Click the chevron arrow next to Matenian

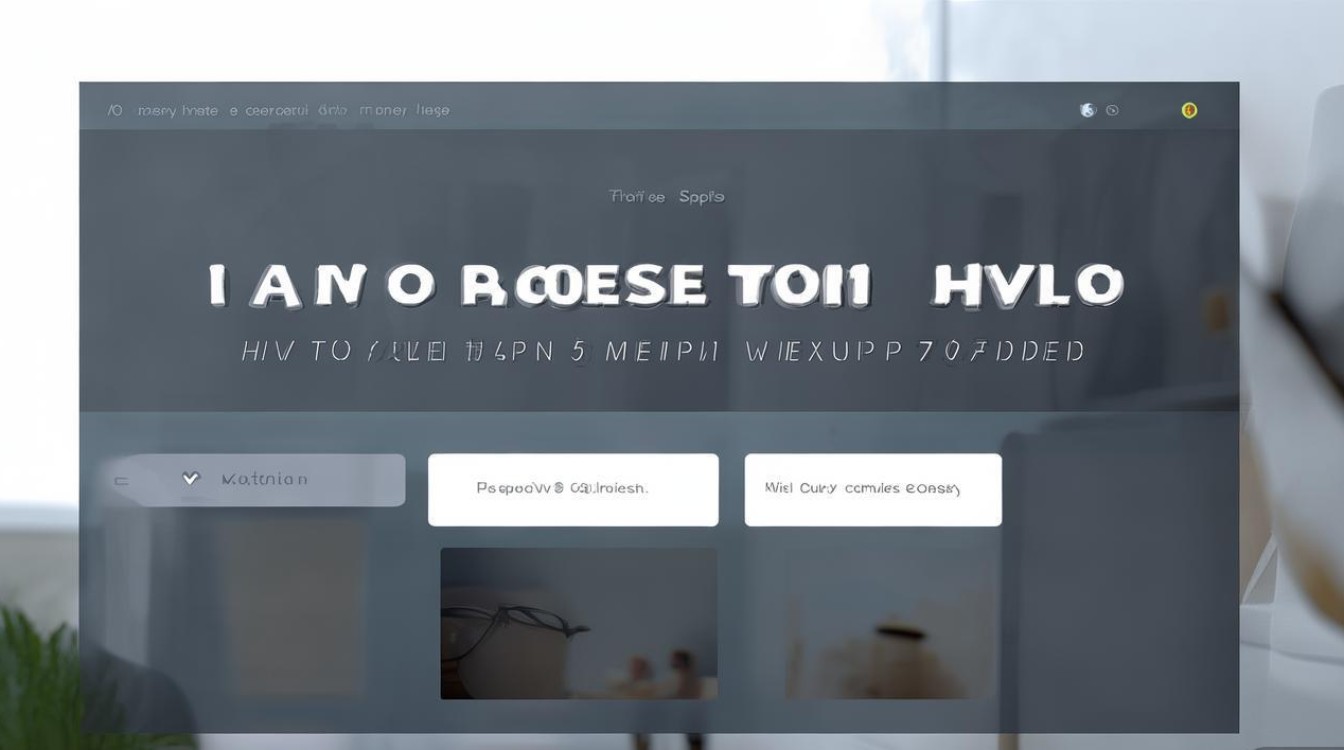(191, 479)
